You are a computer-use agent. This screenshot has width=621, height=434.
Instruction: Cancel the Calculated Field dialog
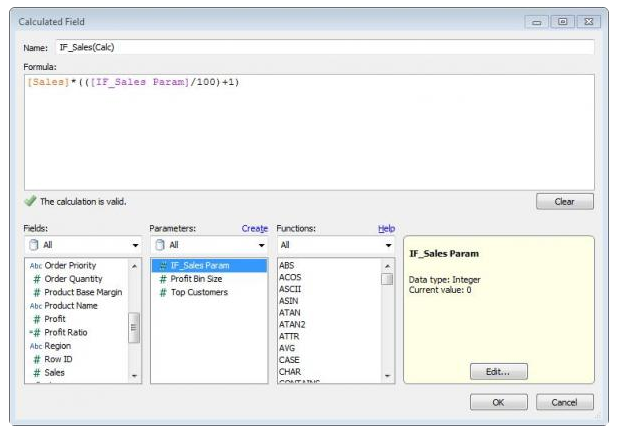point(564,402)
